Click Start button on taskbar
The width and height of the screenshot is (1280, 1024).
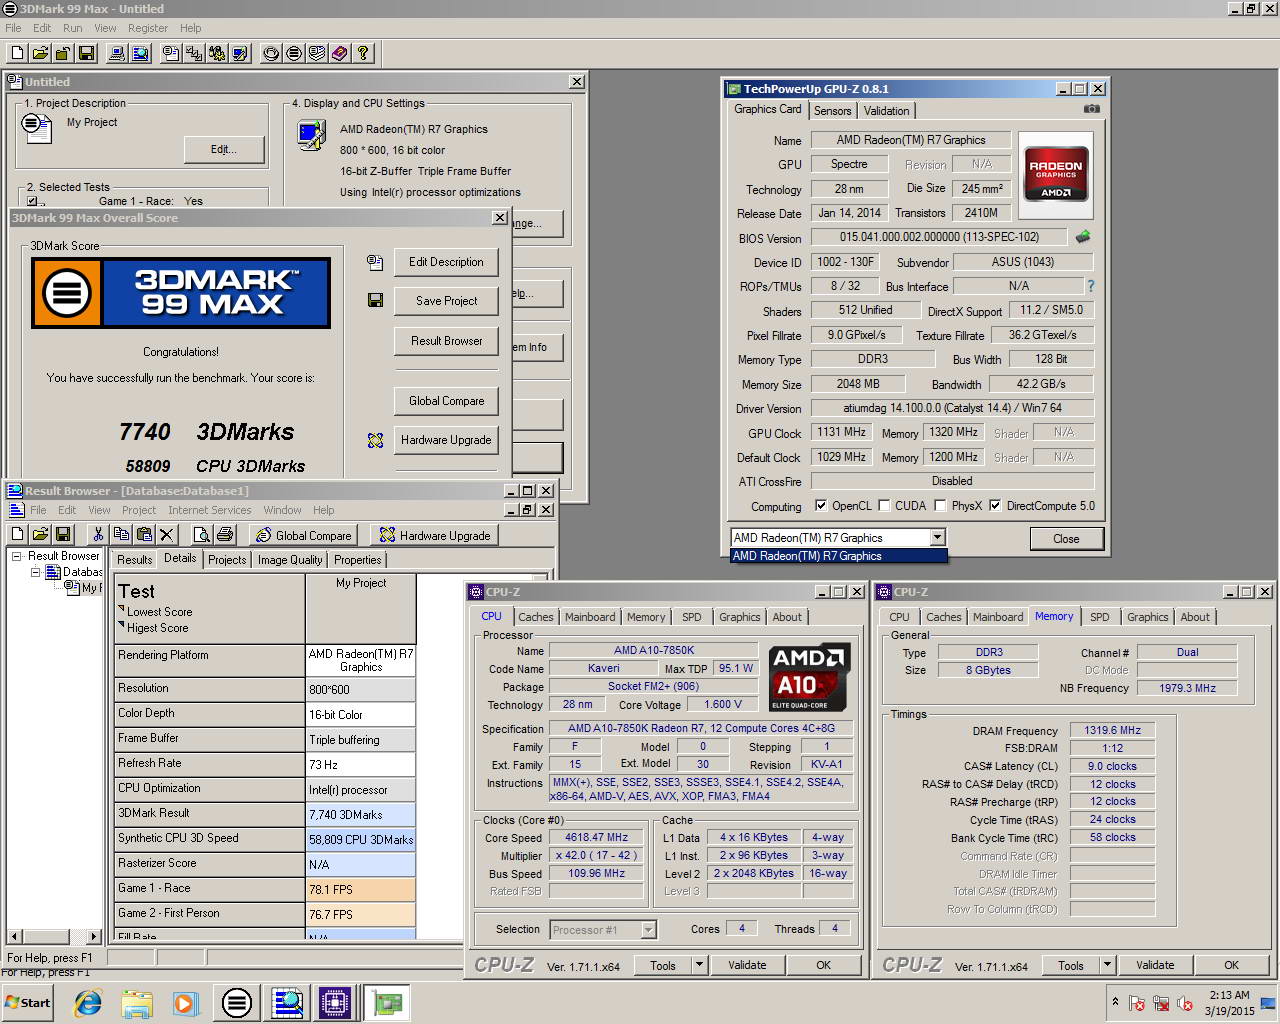tap(28, 1002)
